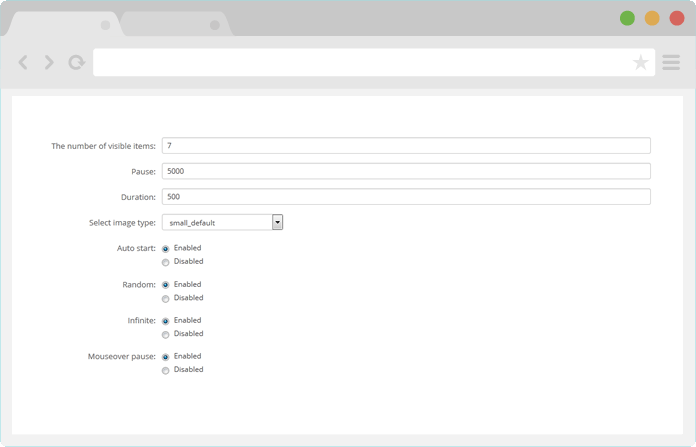The image size is (696, 447).
Task: Set Mouseover pause to Enabled
Action: click(166, 357)
